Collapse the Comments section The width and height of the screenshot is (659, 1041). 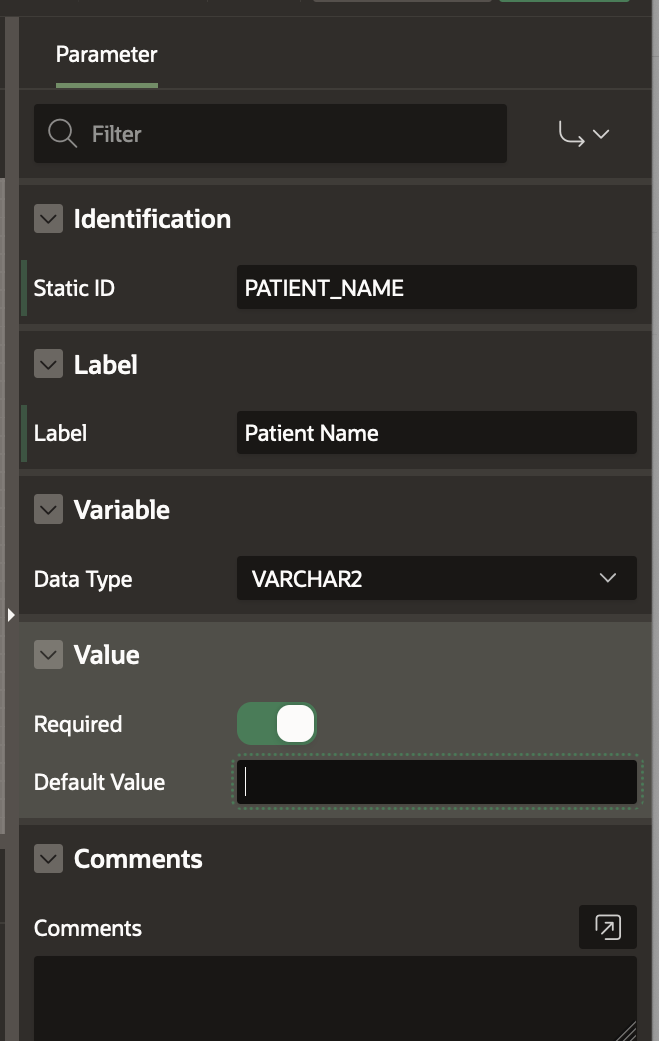pos(48,859)
